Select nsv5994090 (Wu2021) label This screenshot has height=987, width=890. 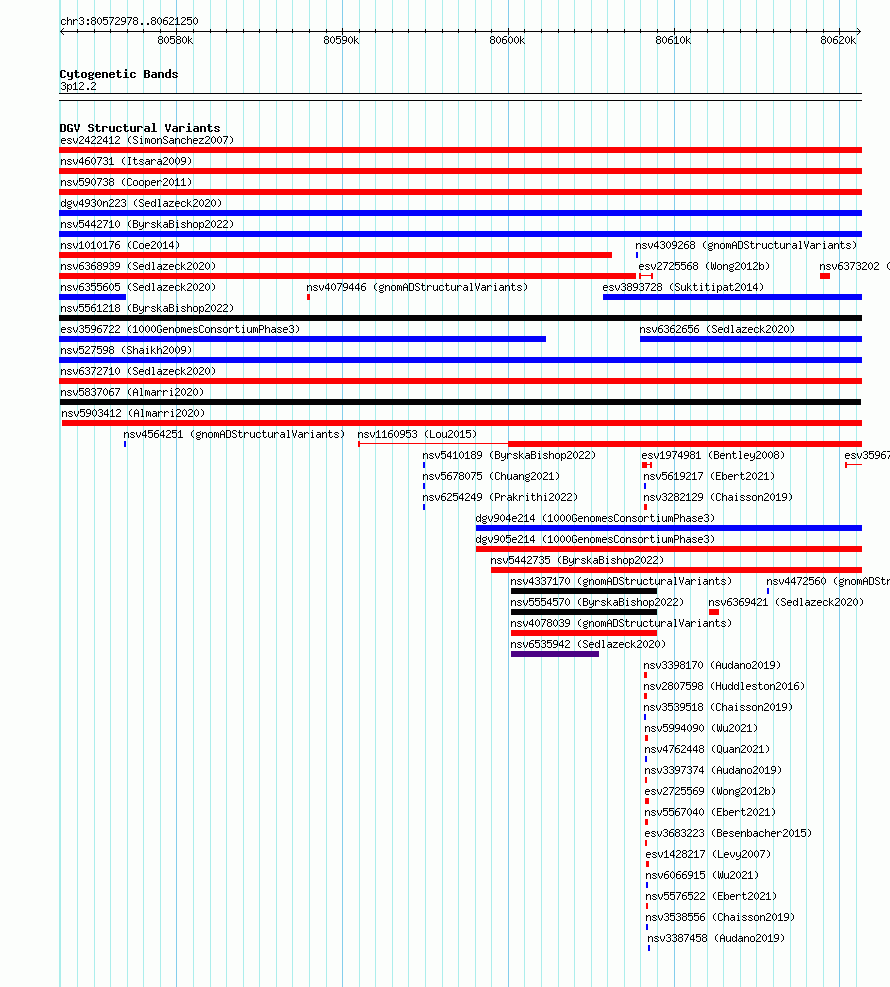[x=701, y=728]
